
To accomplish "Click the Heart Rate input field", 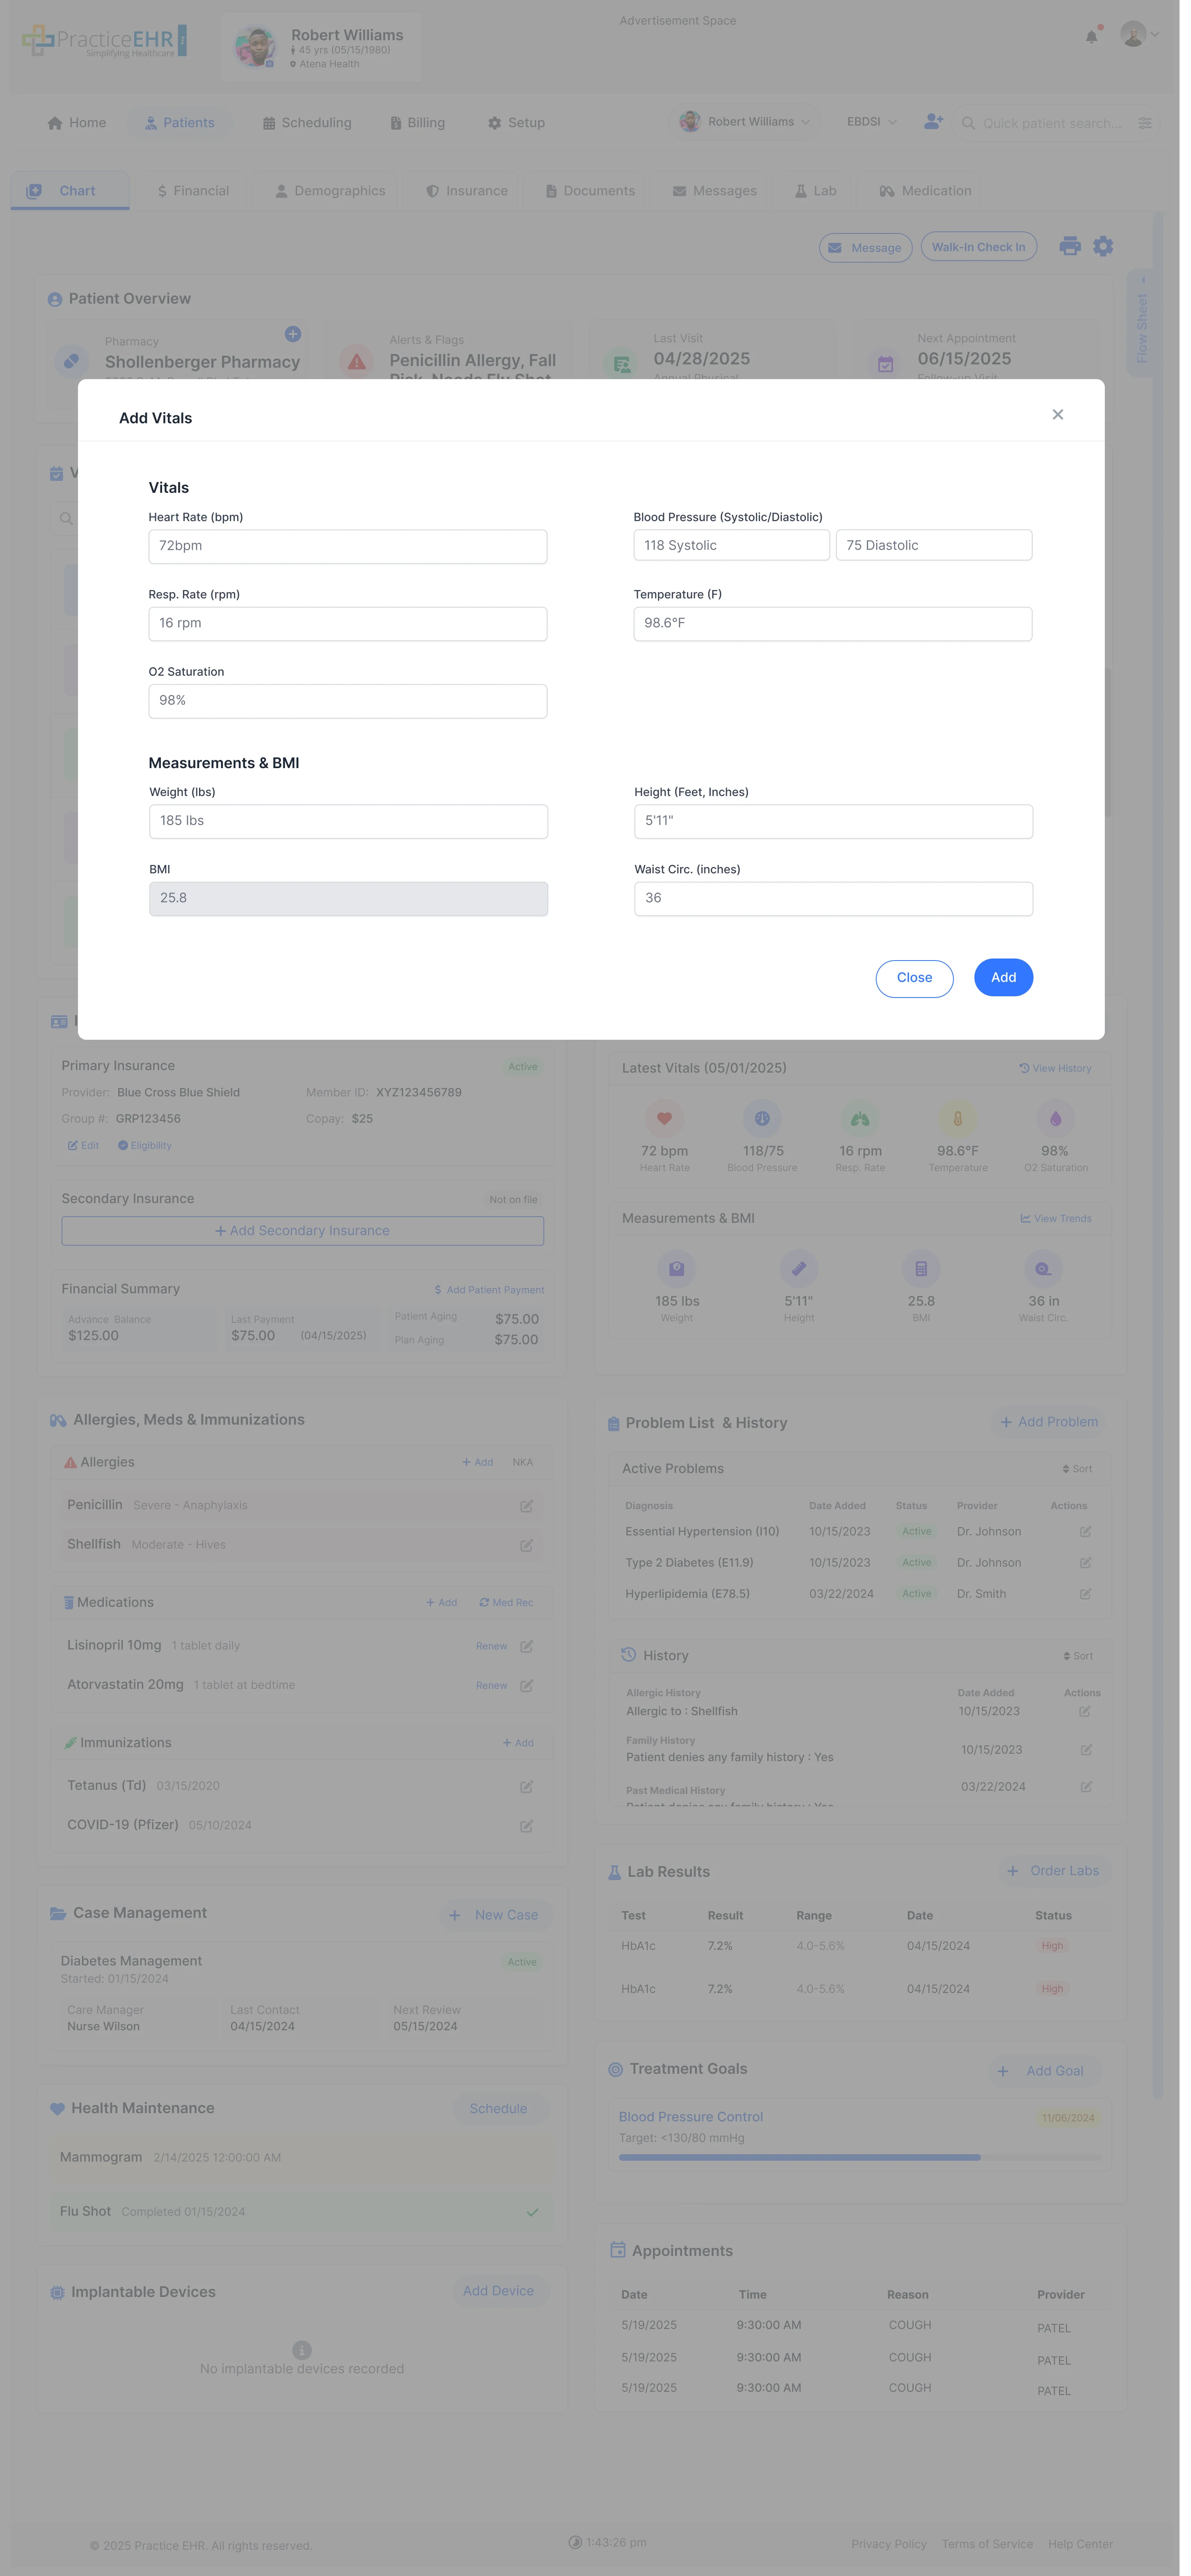I will [347, 546].
